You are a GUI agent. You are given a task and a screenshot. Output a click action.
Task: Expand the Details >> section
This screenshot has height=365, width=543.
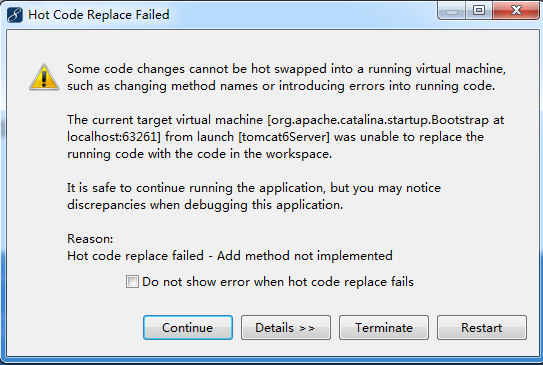(x=286, y=328)
